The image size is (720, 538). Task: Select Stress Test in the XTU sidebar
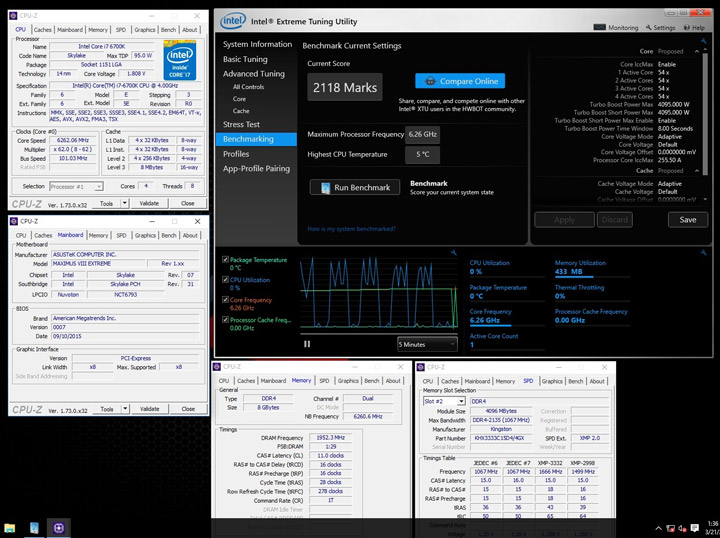240,125
